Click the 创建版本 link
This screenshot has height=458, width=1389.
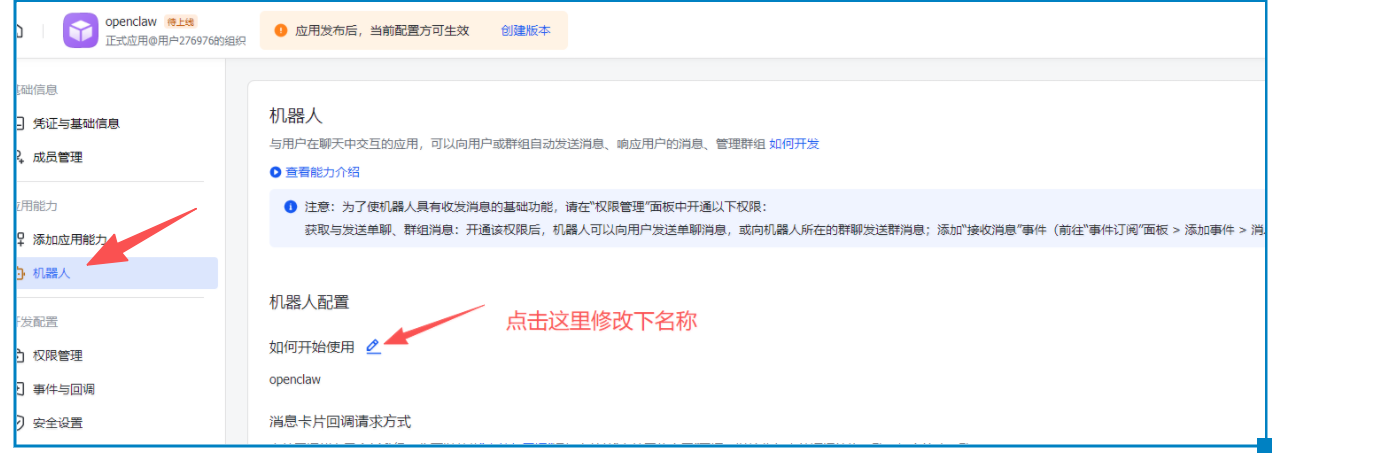click(x=526, y=30)
